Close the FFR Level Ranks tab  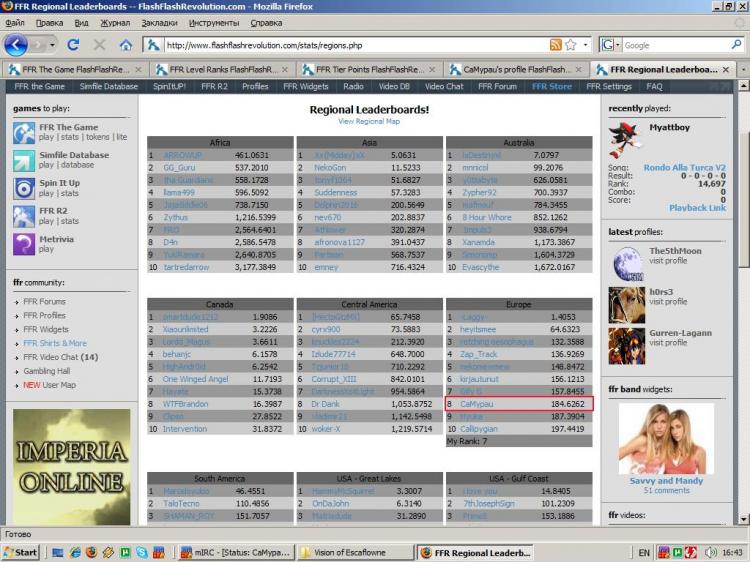(285, 70)
